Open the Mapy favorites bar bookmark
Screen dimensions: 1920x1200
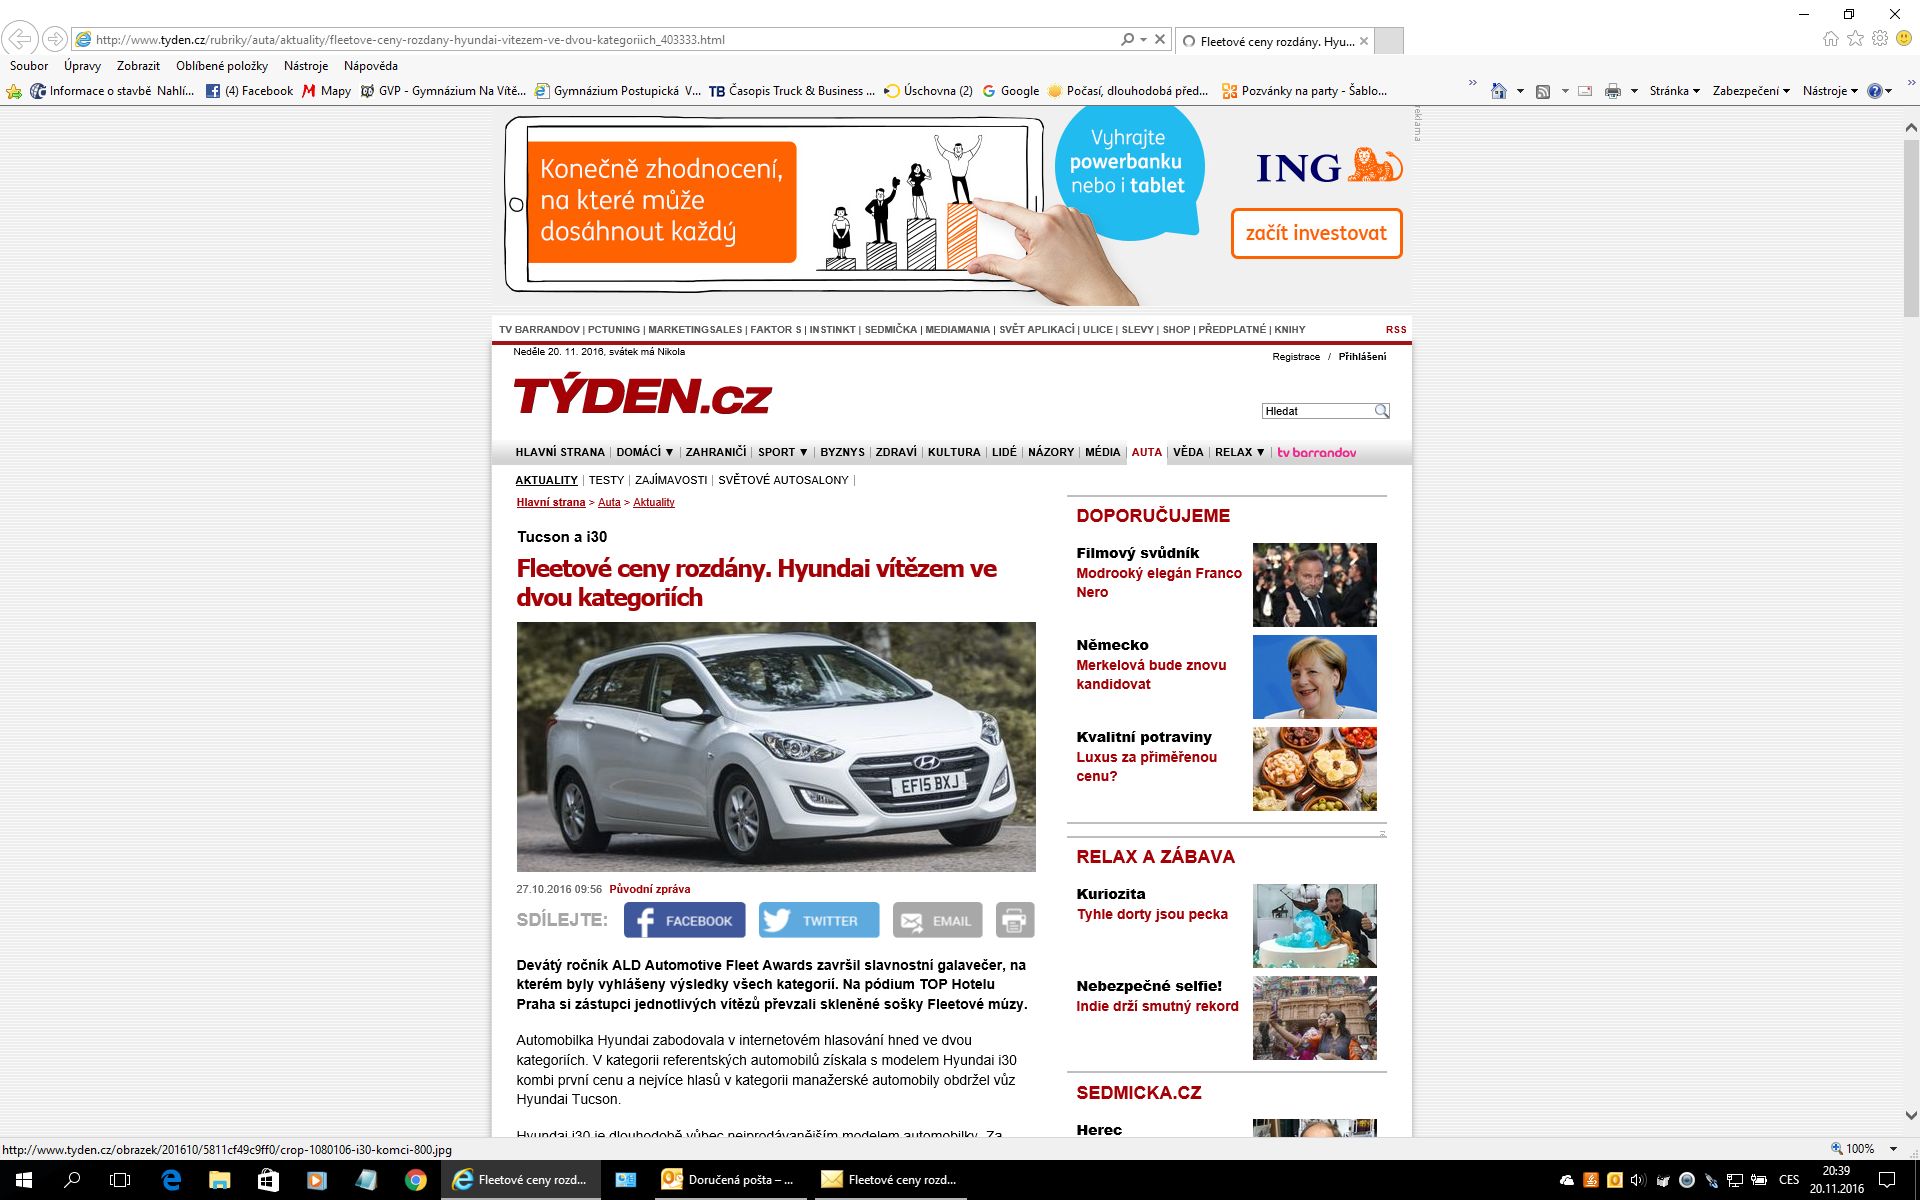pyautogui.click(x=326, y=91)
